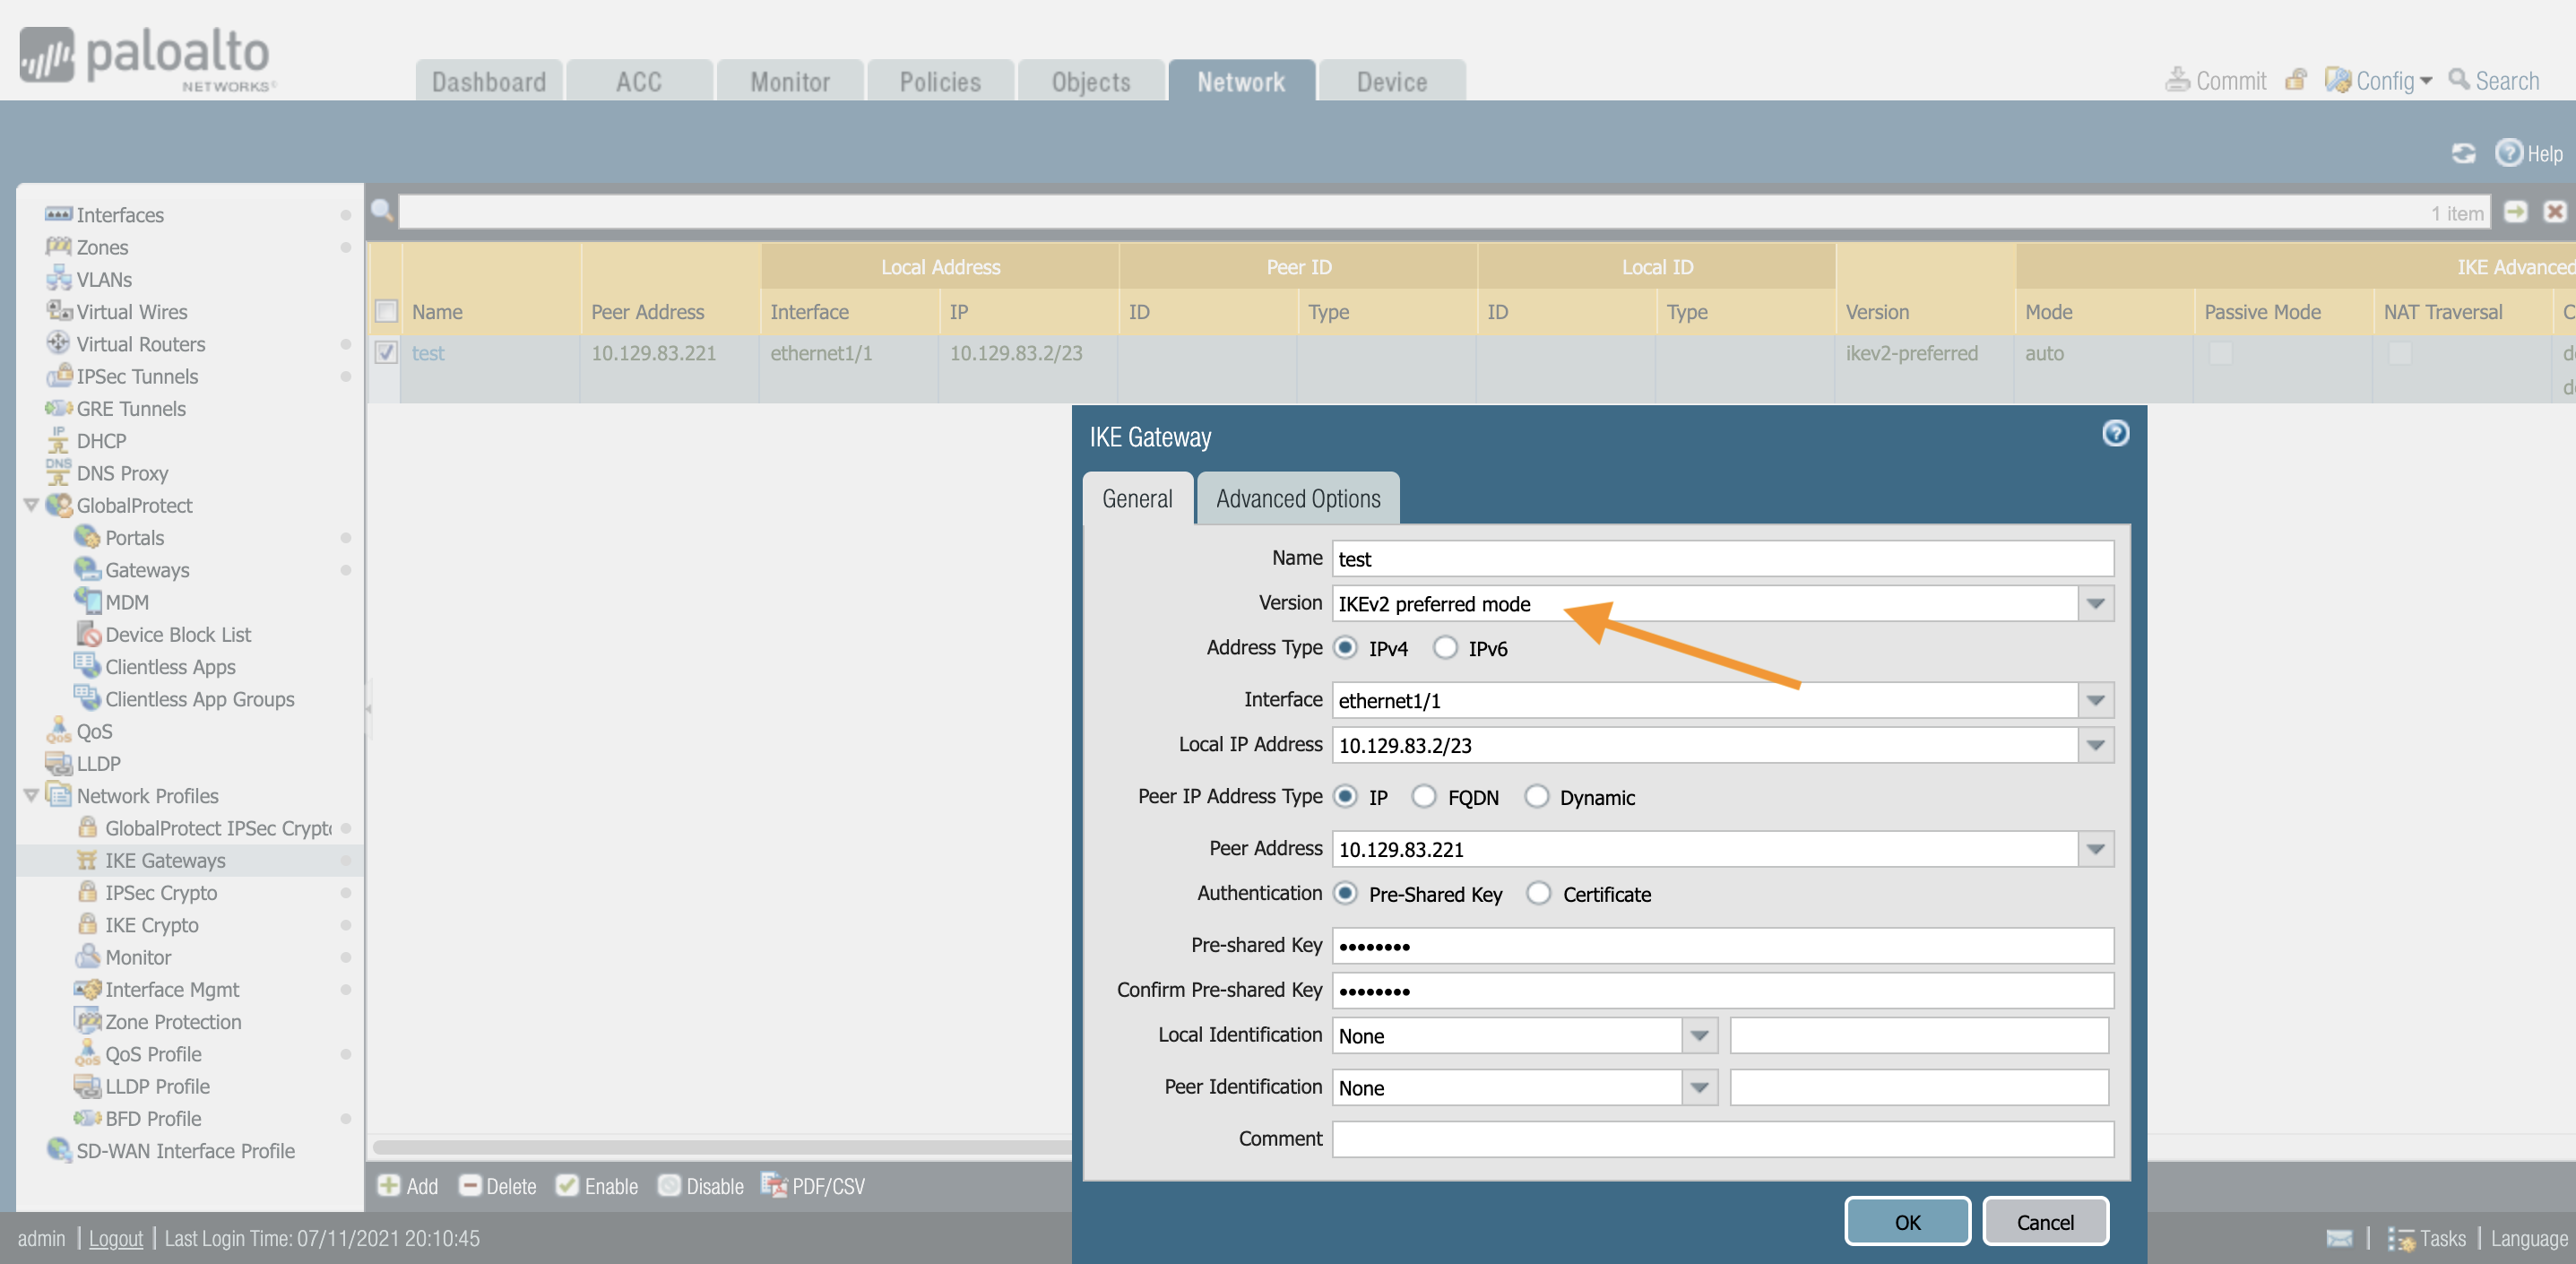Image resolution: width=2576 pixels, height=1264 pixels.
Task: Click the Delete icon in bottom toolbar
Action: 469,1185
